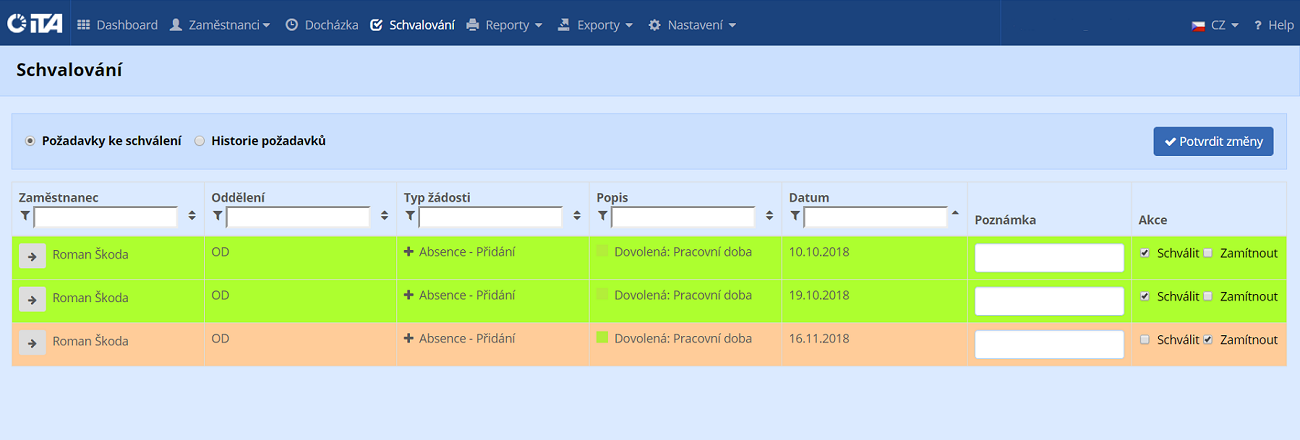This screenshot has width=1300, height=440.
Task: Click the iTA logo in the navbar
Action: (x=35, y=24)
